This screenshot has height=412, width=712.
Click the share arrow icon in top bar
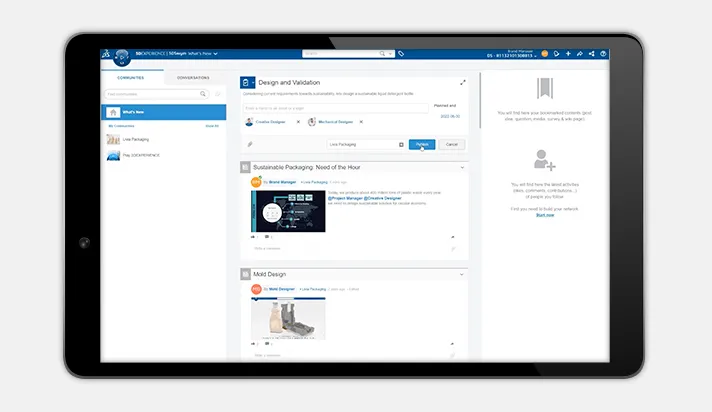point(580,54)
